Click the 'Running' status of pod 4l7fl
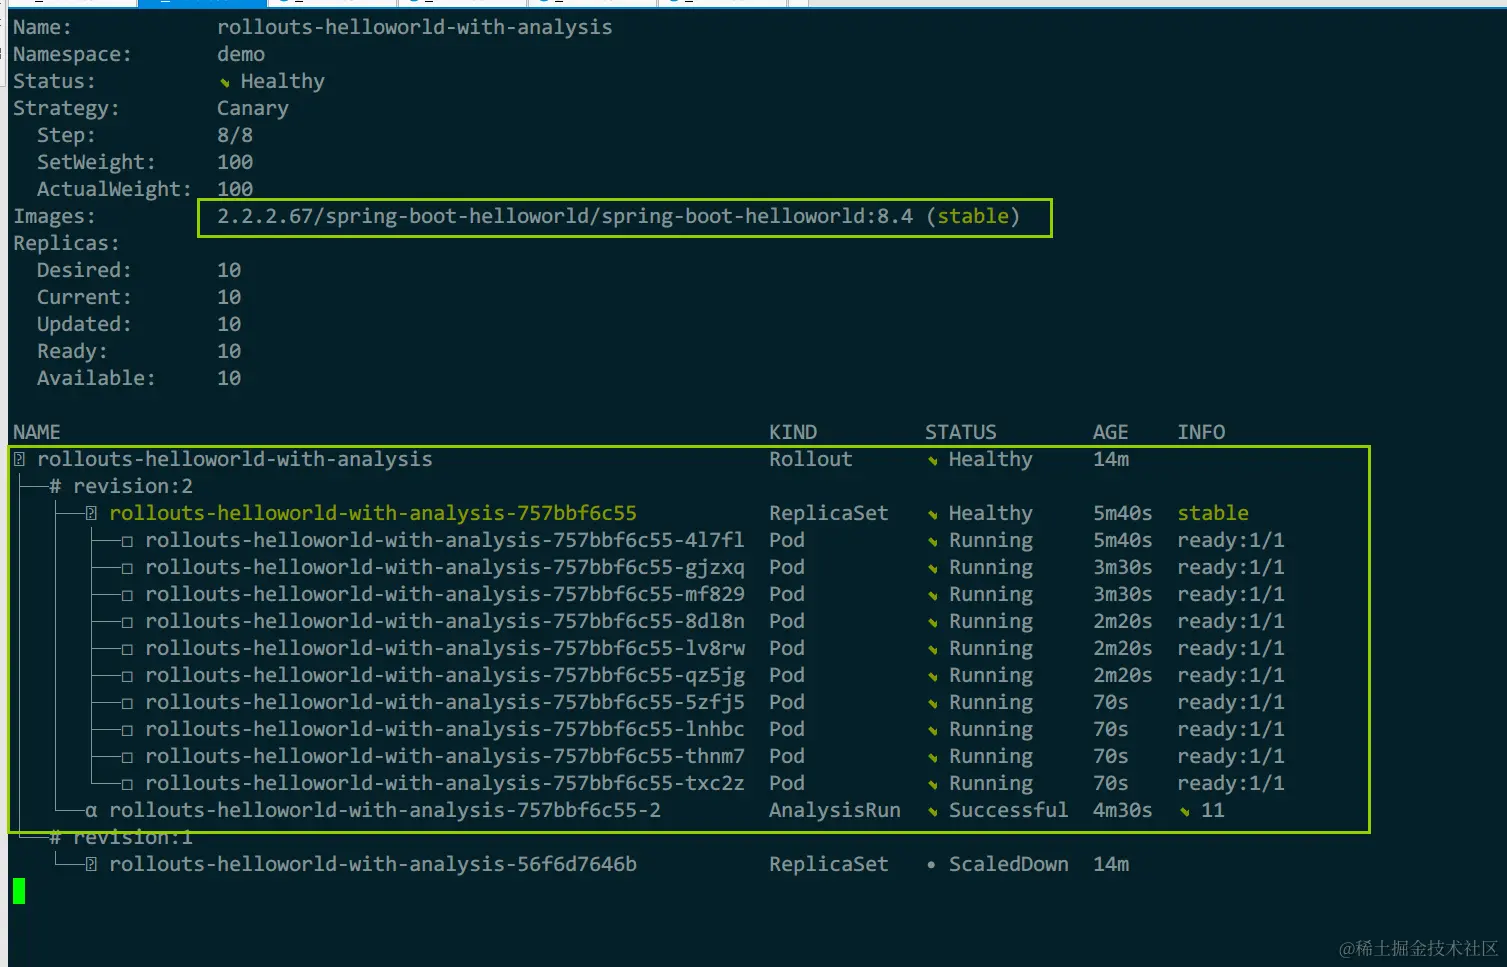1507x967 pixels. pyautogui.click(x=990, y=540)
